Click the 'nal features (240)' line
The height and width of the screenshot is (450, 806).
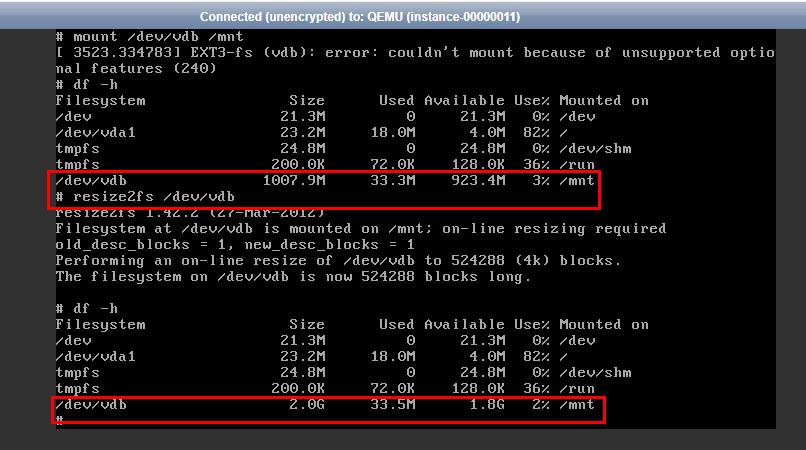coord(136,68)
